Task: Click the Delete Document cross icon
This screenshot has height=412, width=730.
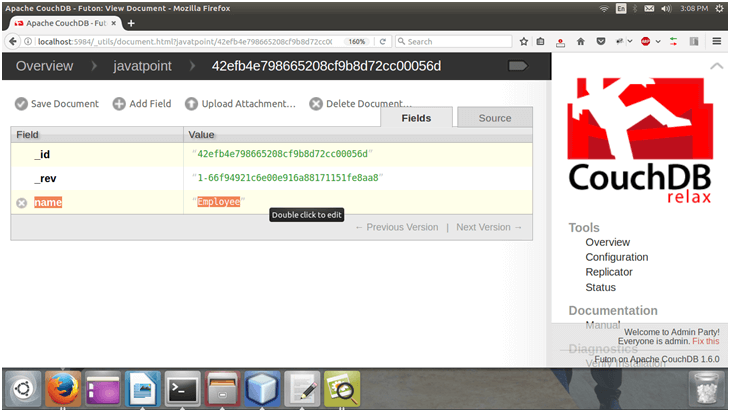Action: pyautogui.click(x=316, y=104)
